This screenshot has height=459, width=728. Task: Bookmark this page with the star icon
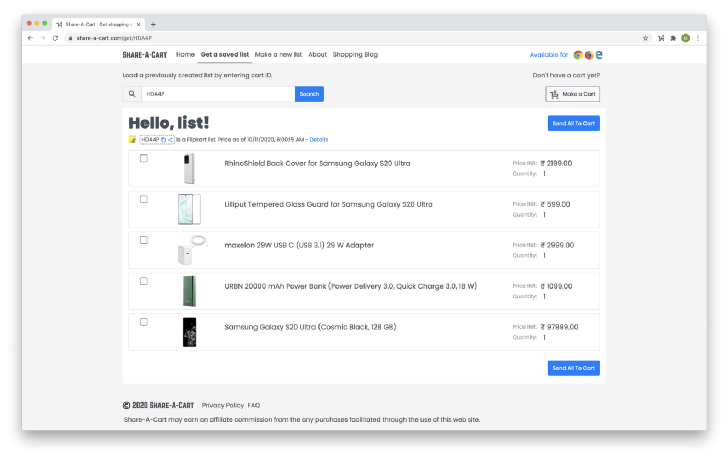coord(646,38)
